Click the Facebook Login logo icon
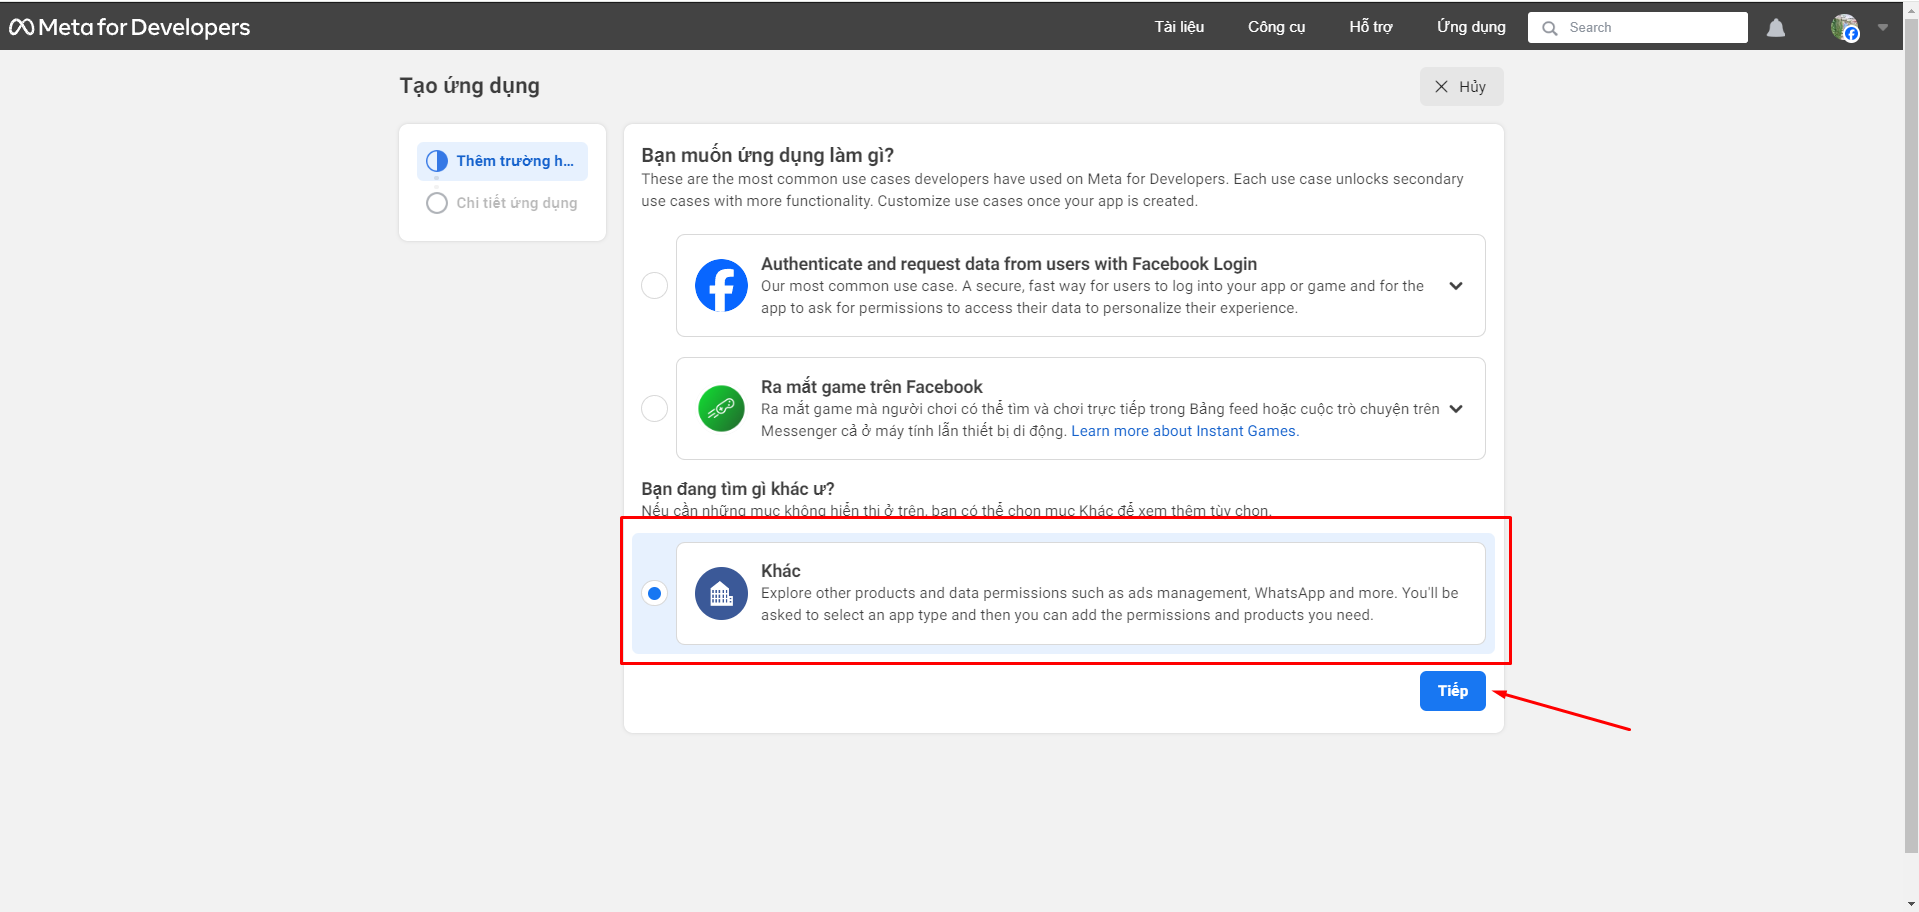This screenshot has height=912, width=1919. (721, 286)
